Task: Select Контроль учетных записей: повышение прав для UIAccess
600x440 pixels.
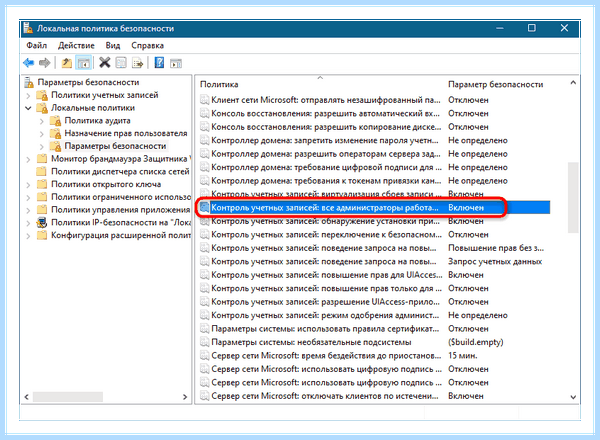Action: [x=326, y=275]
